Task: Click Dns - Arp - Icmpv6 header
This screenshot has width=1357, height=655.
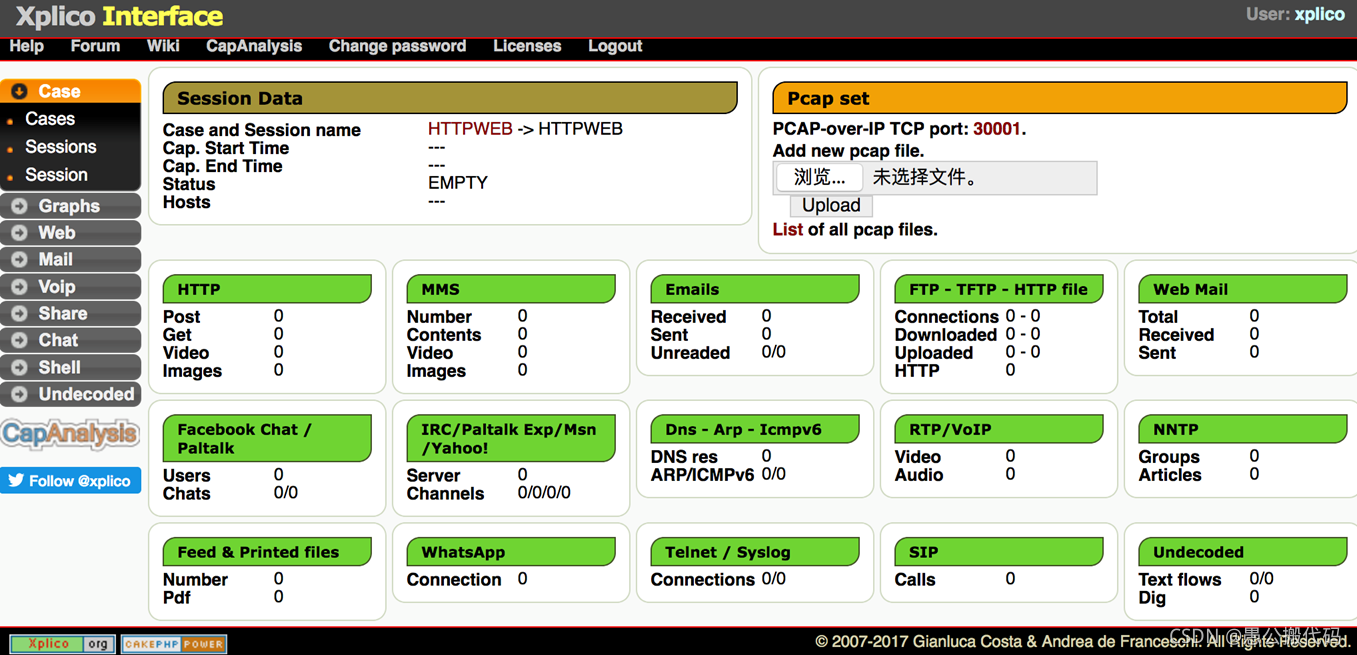Action: click(755, 429)
